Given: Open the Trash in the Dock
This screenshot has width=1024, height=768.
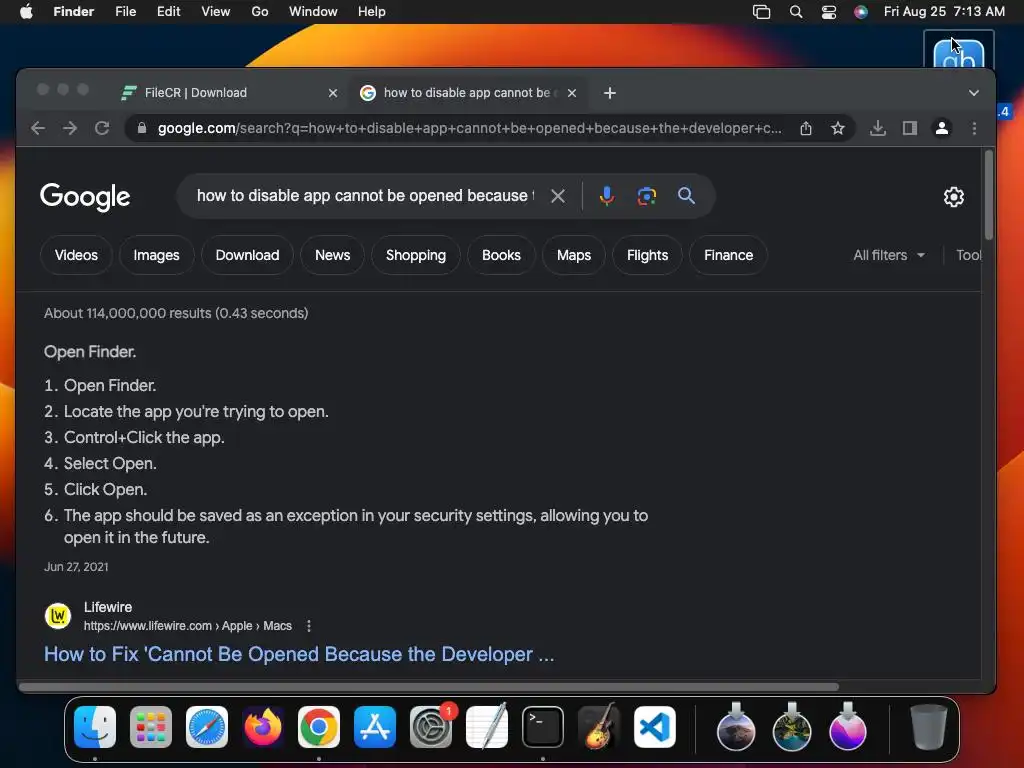Looking at the screenshot, I should 929,727.
